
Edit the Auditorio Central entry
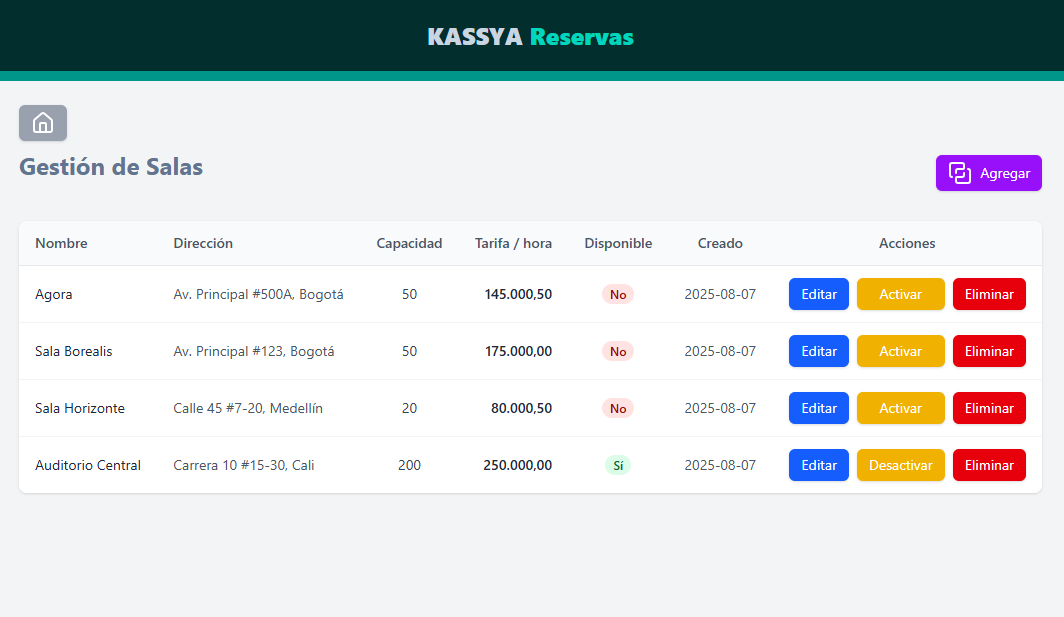pos(818,465)
